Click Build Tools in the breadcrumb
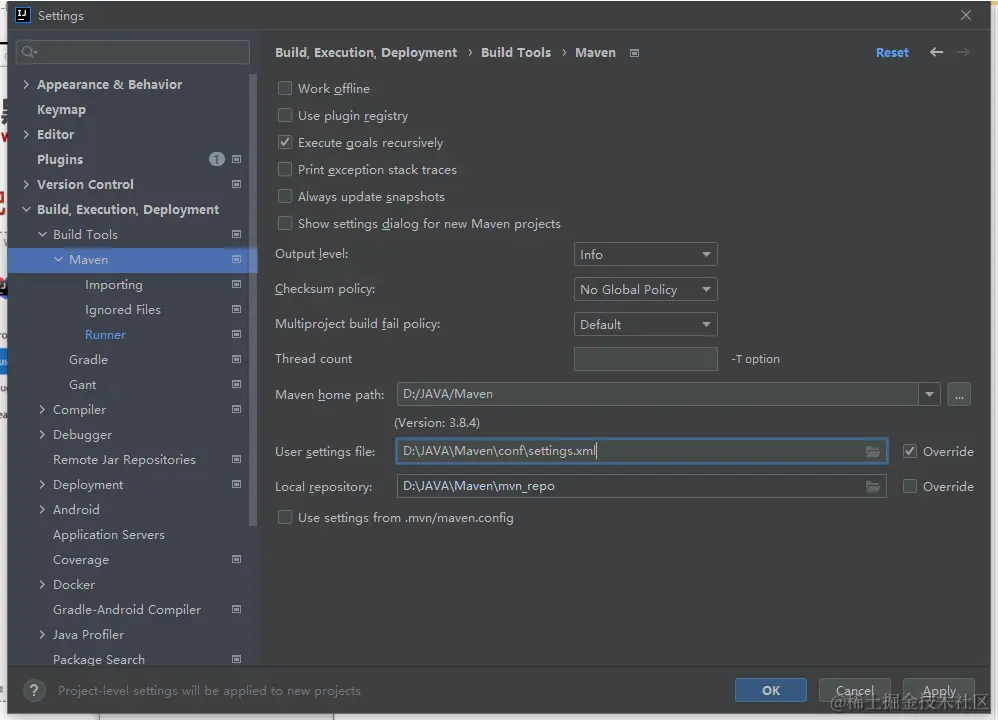This screenshot has height=720, width=998. (516, 52)
